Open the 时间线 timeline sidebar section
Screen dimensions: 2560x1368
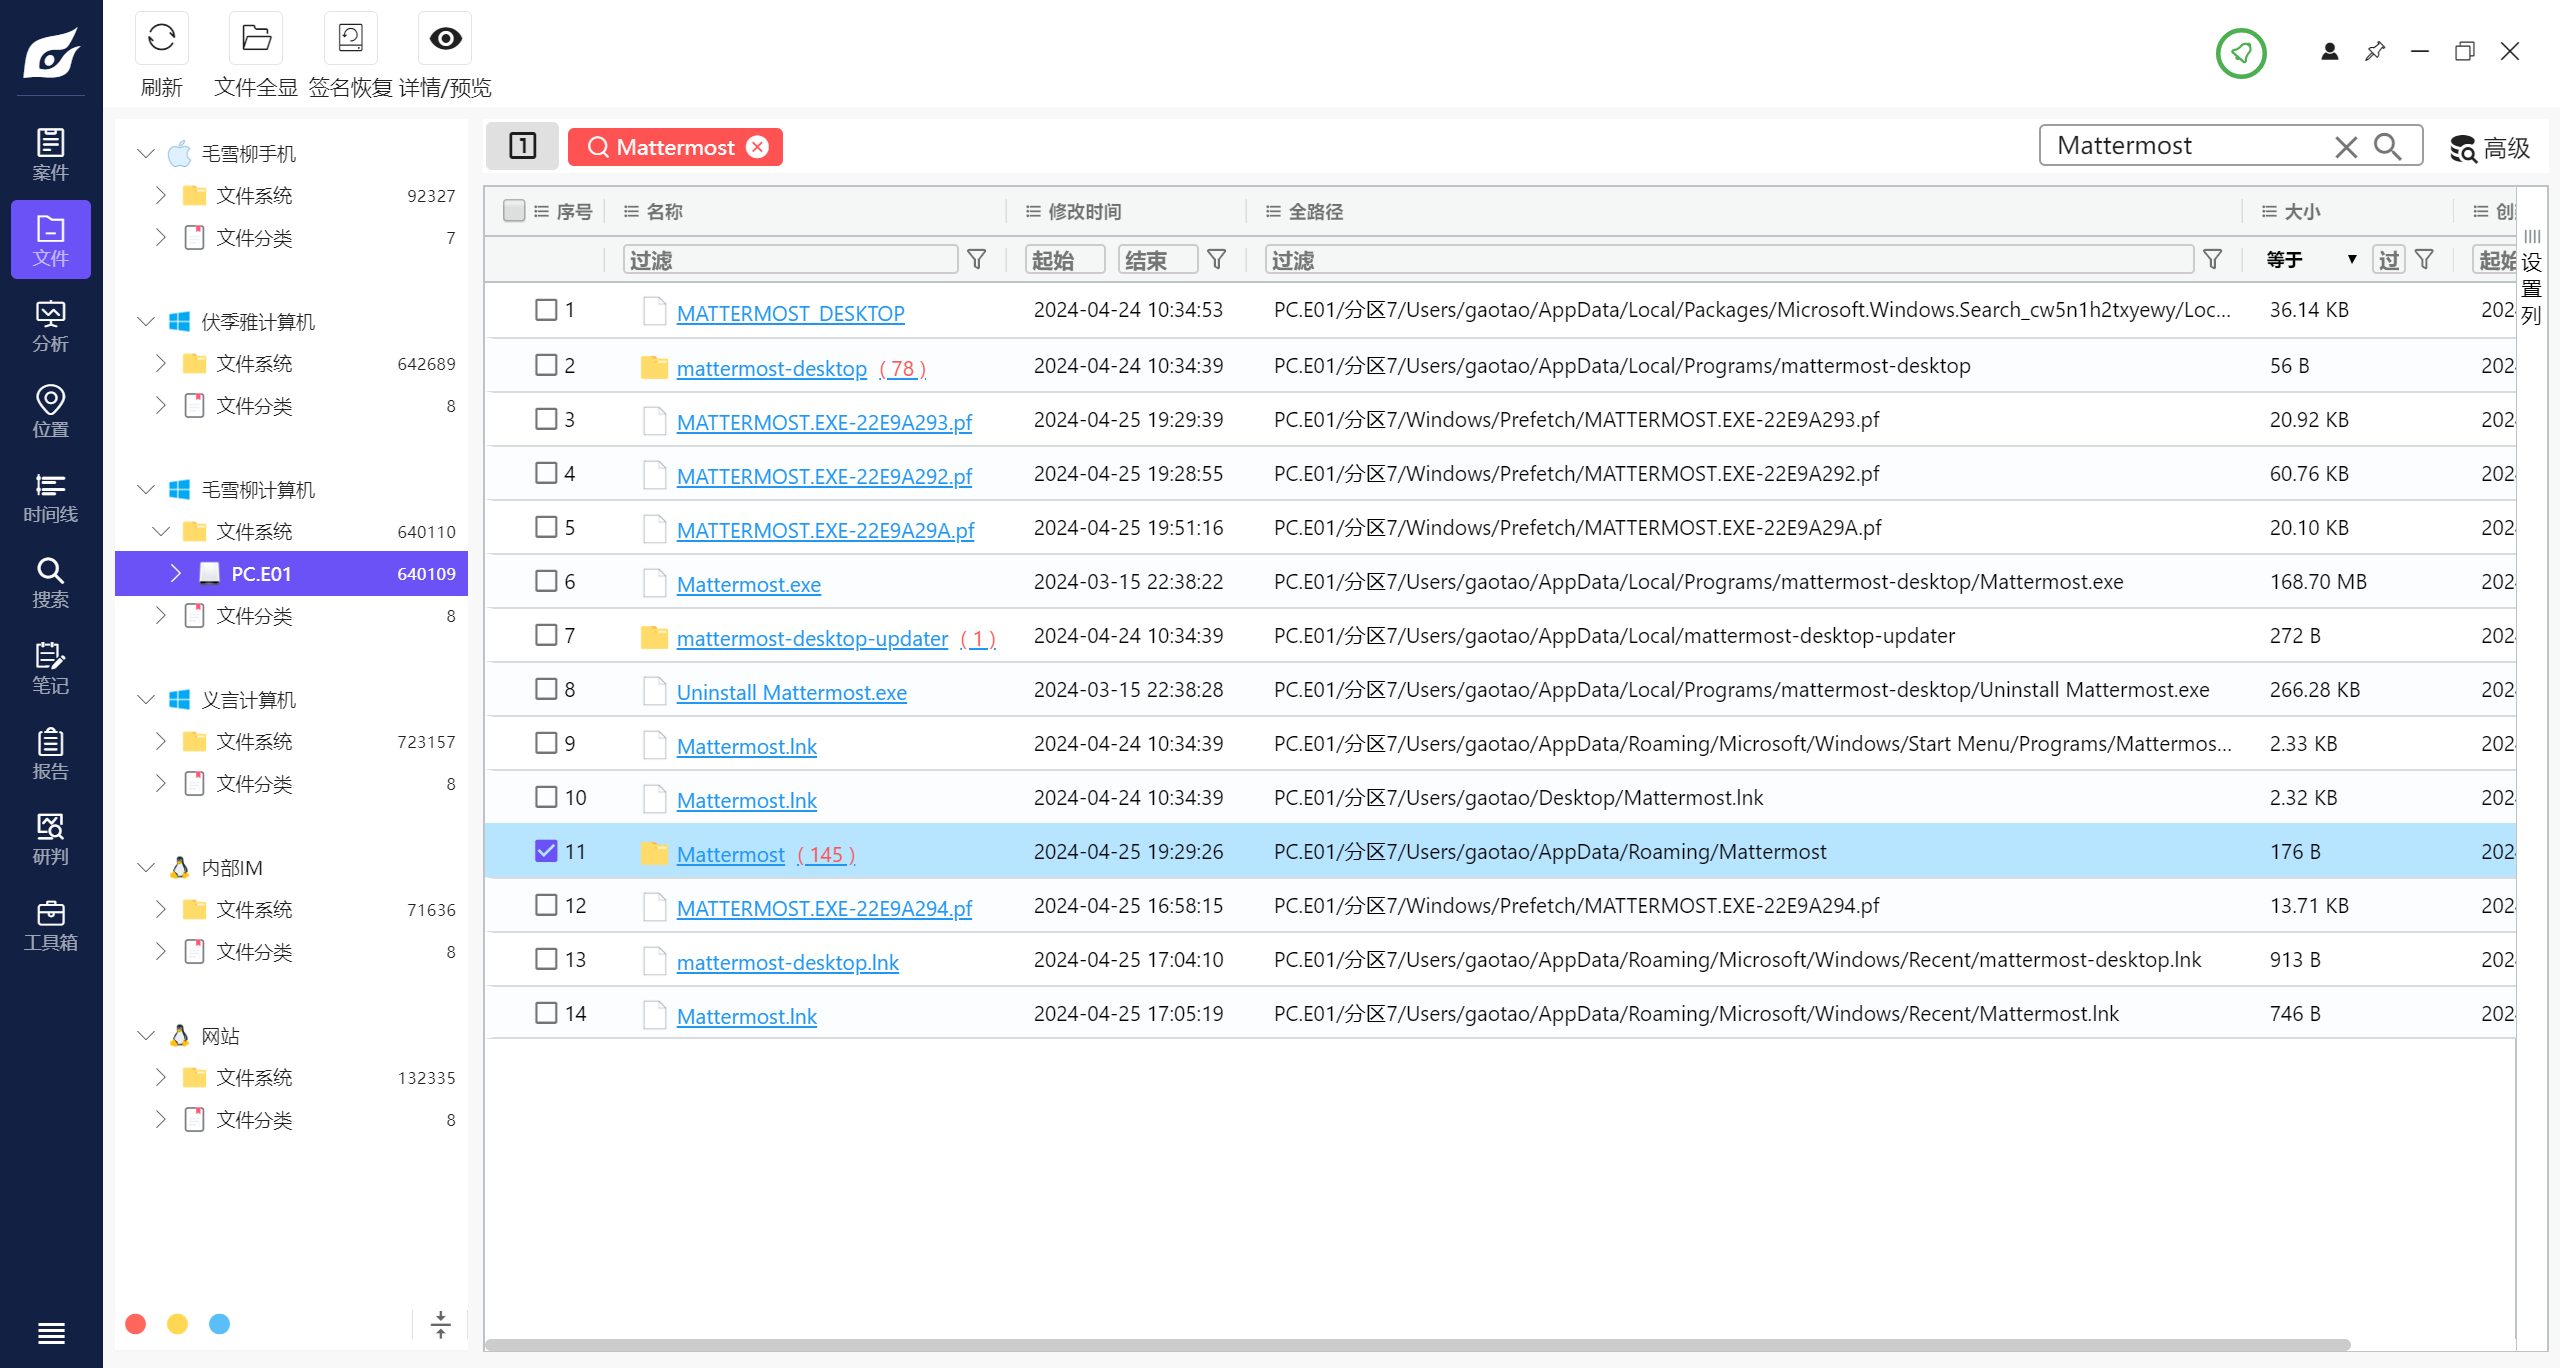50,498
